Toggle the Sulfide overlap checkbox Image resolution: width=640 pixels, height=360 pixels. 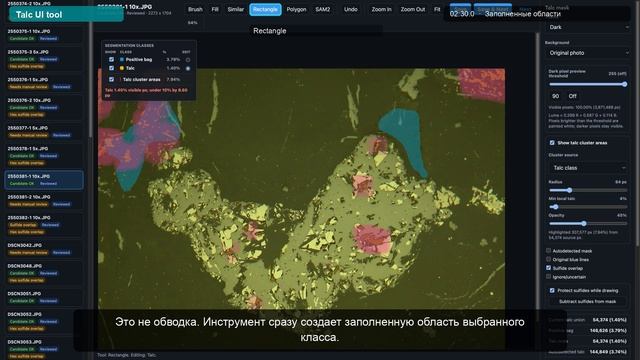(549, 268)
